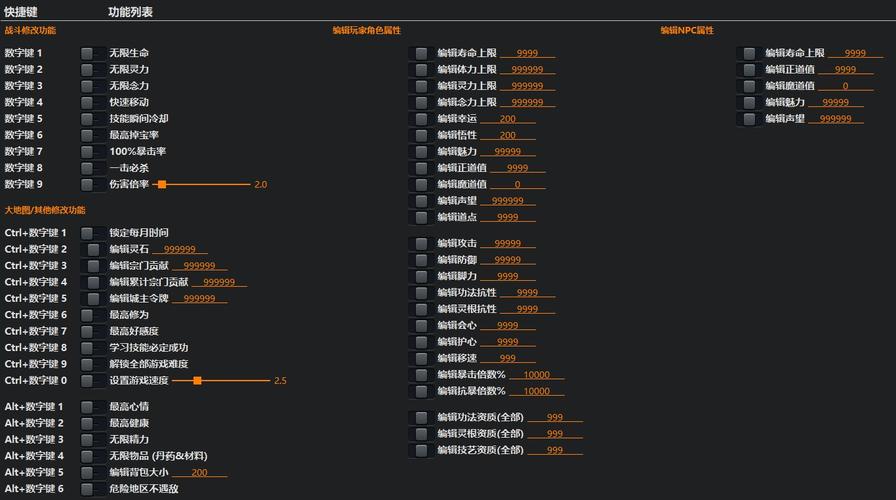Toggle 编辑防御 switch

[421, 260]
